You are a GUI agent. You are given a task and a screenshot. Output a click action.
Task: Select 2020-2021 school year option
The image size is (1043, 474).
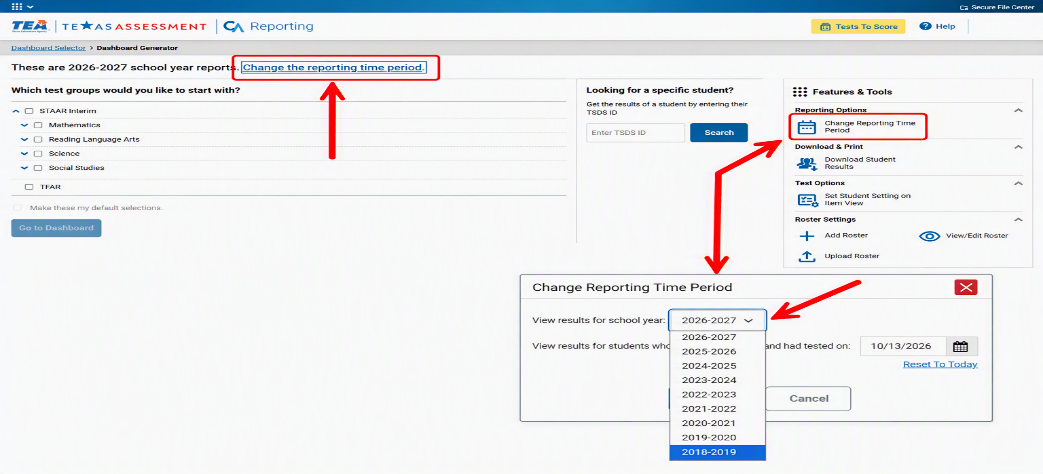click(x=718, y=423)
